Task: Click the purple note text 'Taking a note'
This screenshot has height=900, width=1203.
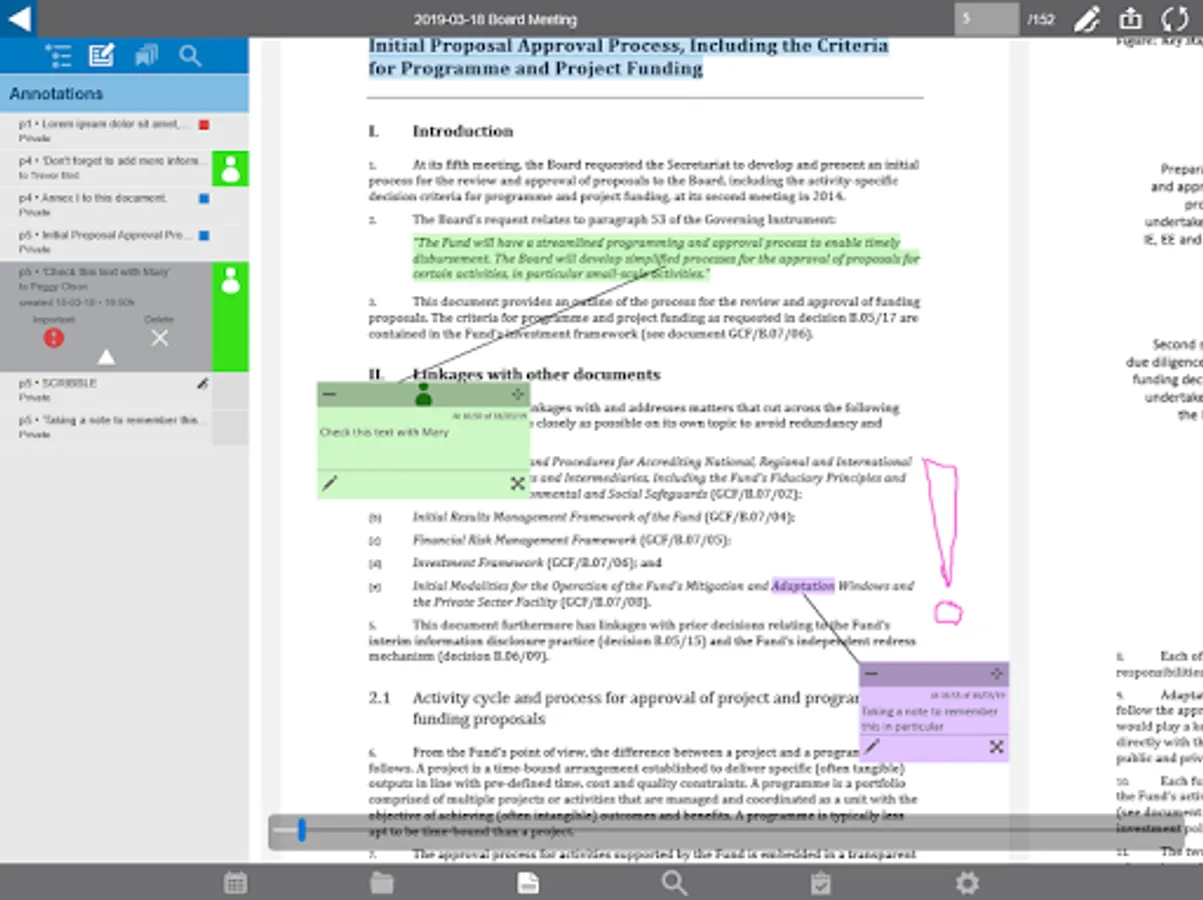Action: [929, 719]
